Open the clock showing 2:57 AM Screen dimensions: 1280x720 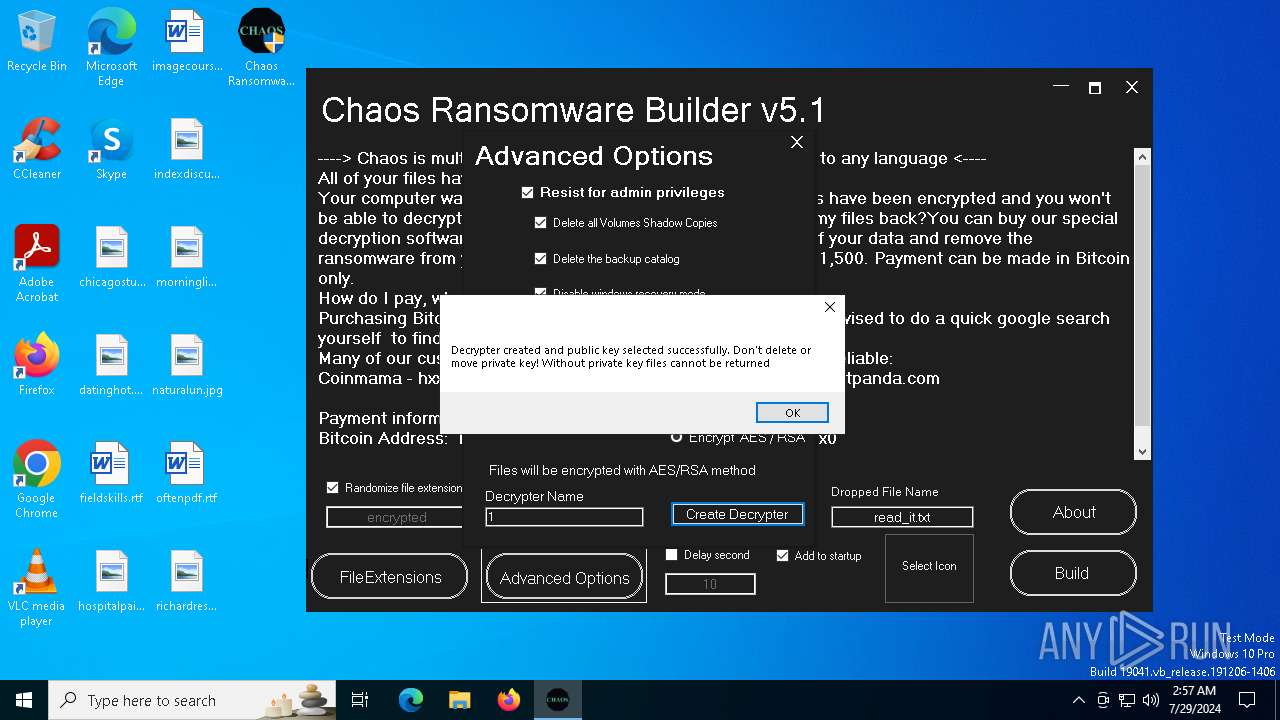[x=1193, y=700]
